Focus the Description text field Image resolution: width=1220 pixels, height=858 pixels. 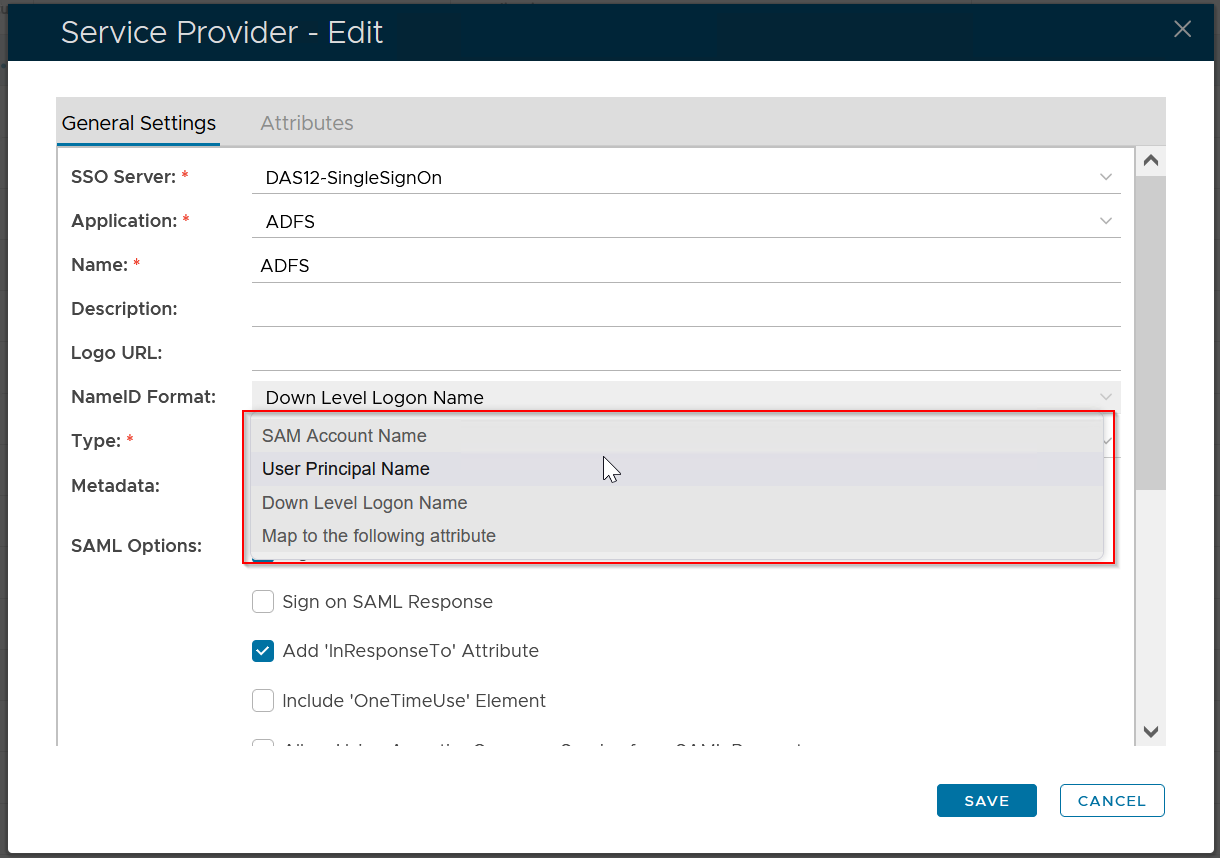tap(685, 310)
